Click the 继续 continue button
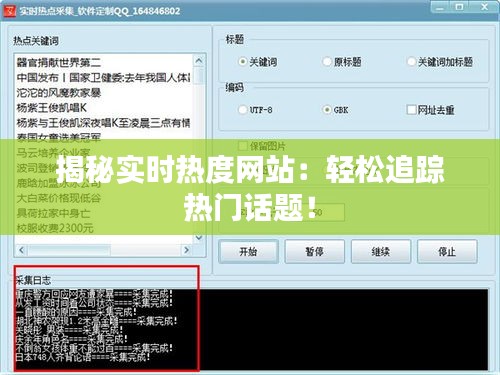500x375 pixels. (381, 252)
